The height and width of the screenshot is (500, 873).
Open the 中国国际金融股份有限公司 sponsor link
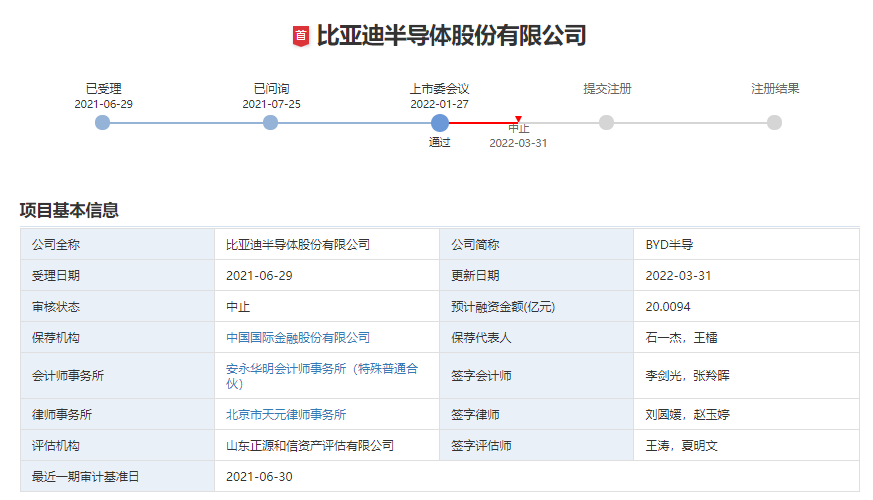(x=298, y=338)
